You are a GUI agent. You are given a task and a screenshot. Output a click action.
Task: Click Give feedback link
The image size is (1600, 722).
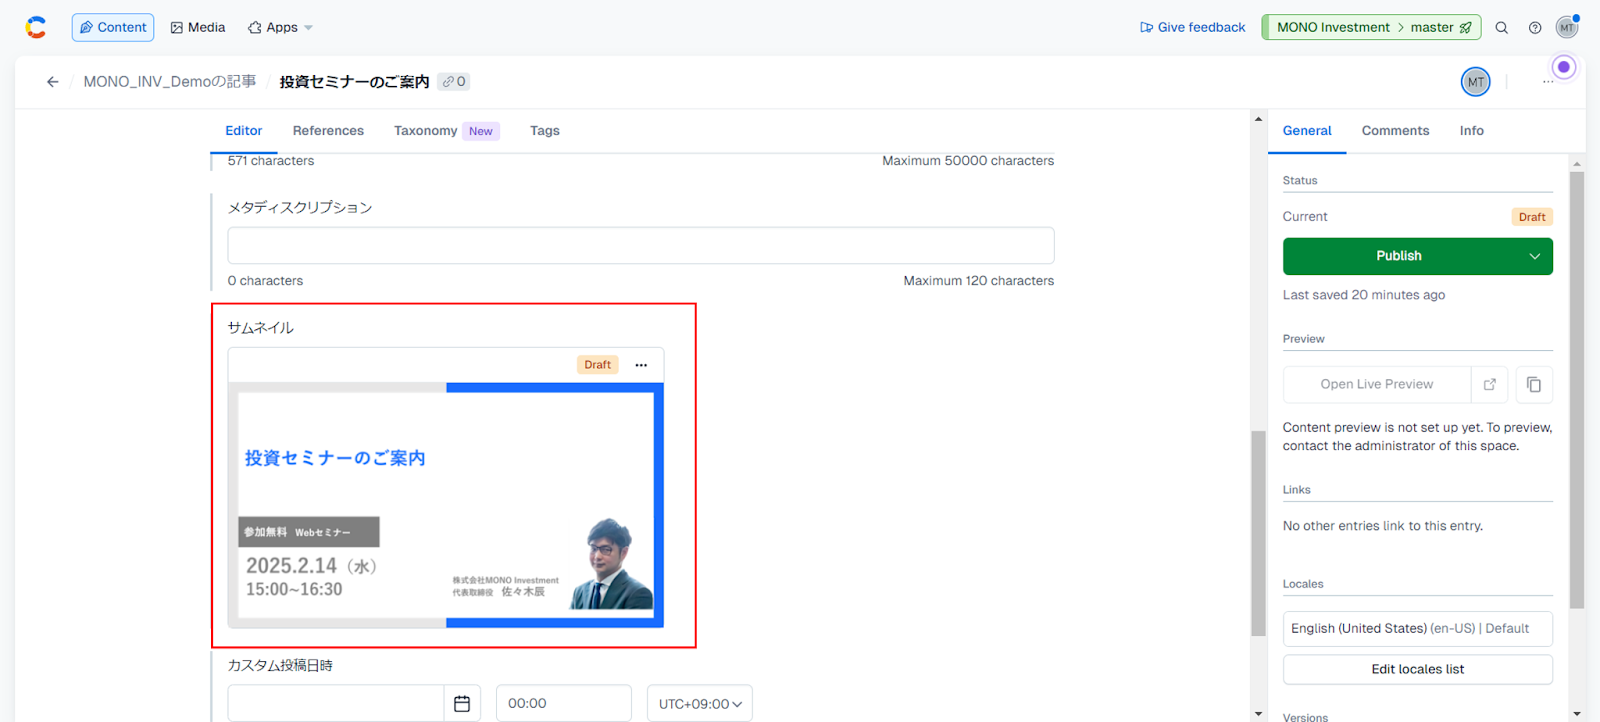coord(1193,28)
